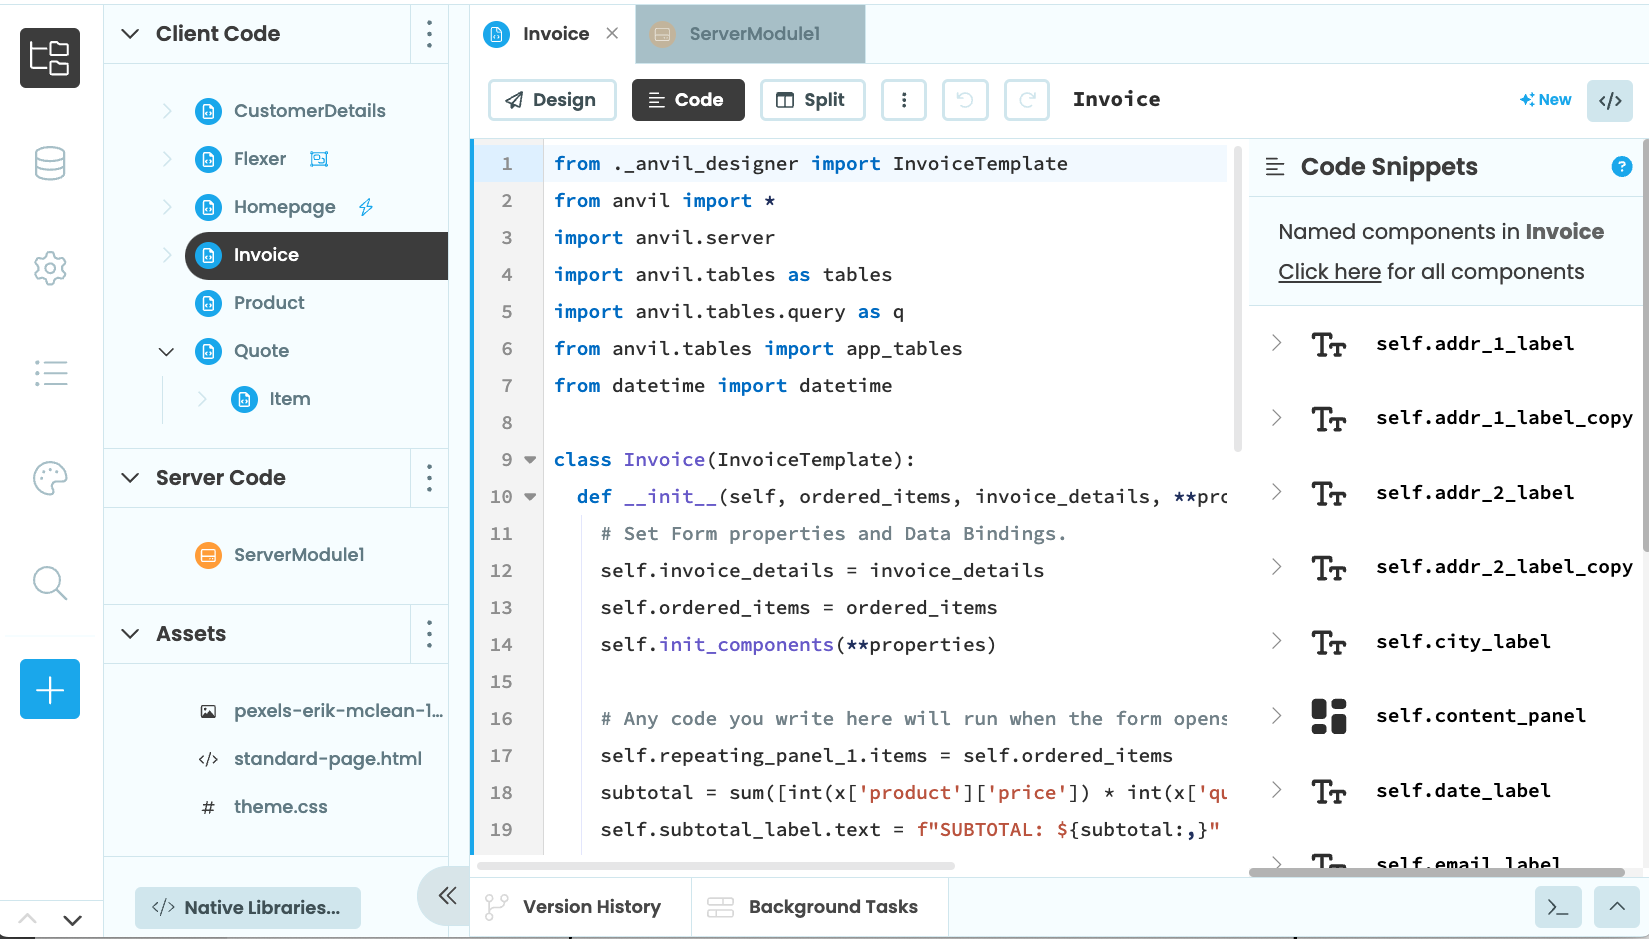Open the Theme palette icon in sidebar
Image resolution: width=1649 pixels, height=939 pixels.
tap(50, 478)
